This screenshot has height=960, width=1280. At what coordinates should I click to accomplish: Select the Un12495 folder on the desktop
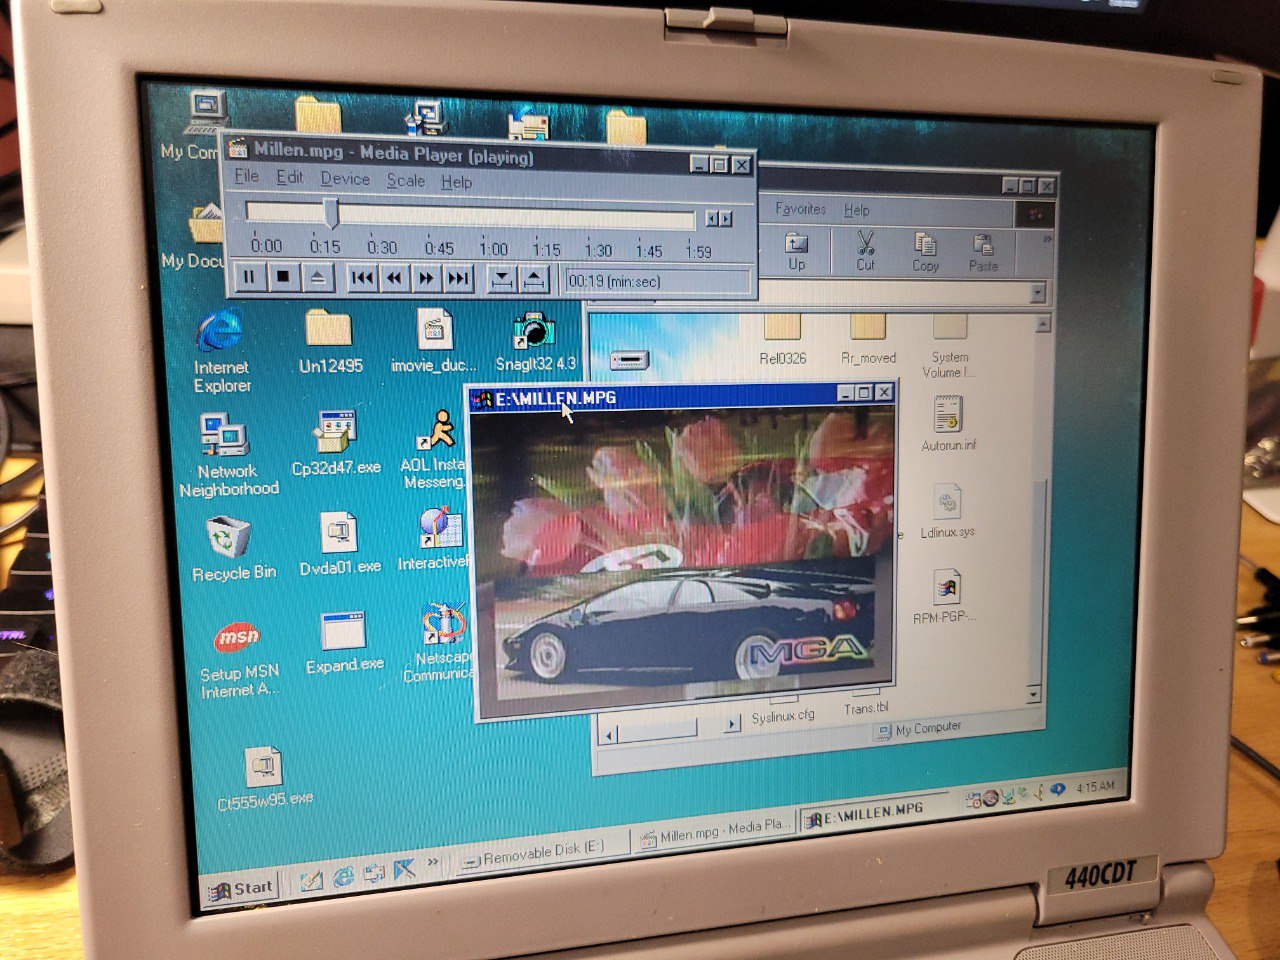pos(330,342)
